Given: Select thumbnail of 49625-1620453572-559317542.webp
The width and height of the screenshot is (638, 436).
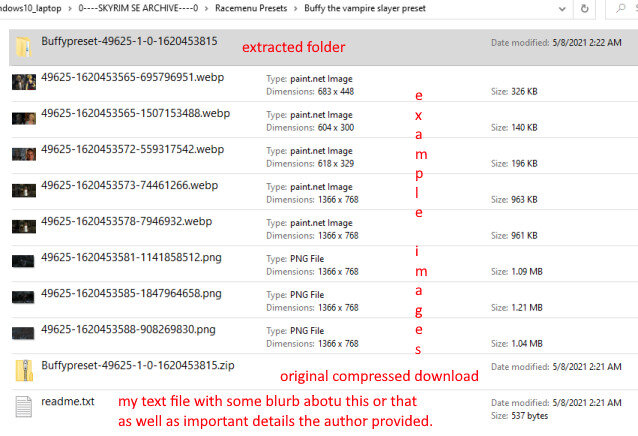Looking at the screenshot, I should pyautogui.click(x=24, y=155).
